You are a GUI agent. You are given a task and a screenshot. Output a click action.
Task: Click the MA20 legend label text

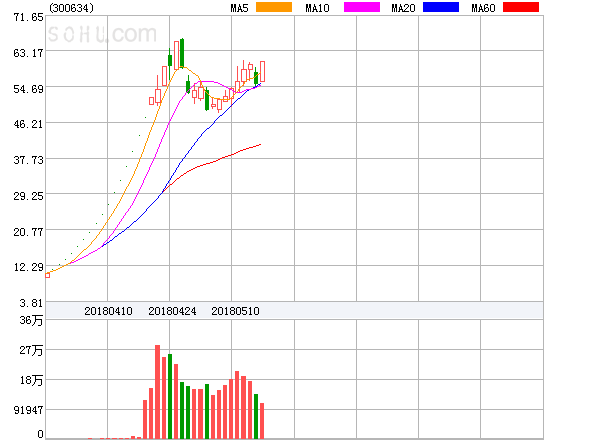[x=403, y=8]
